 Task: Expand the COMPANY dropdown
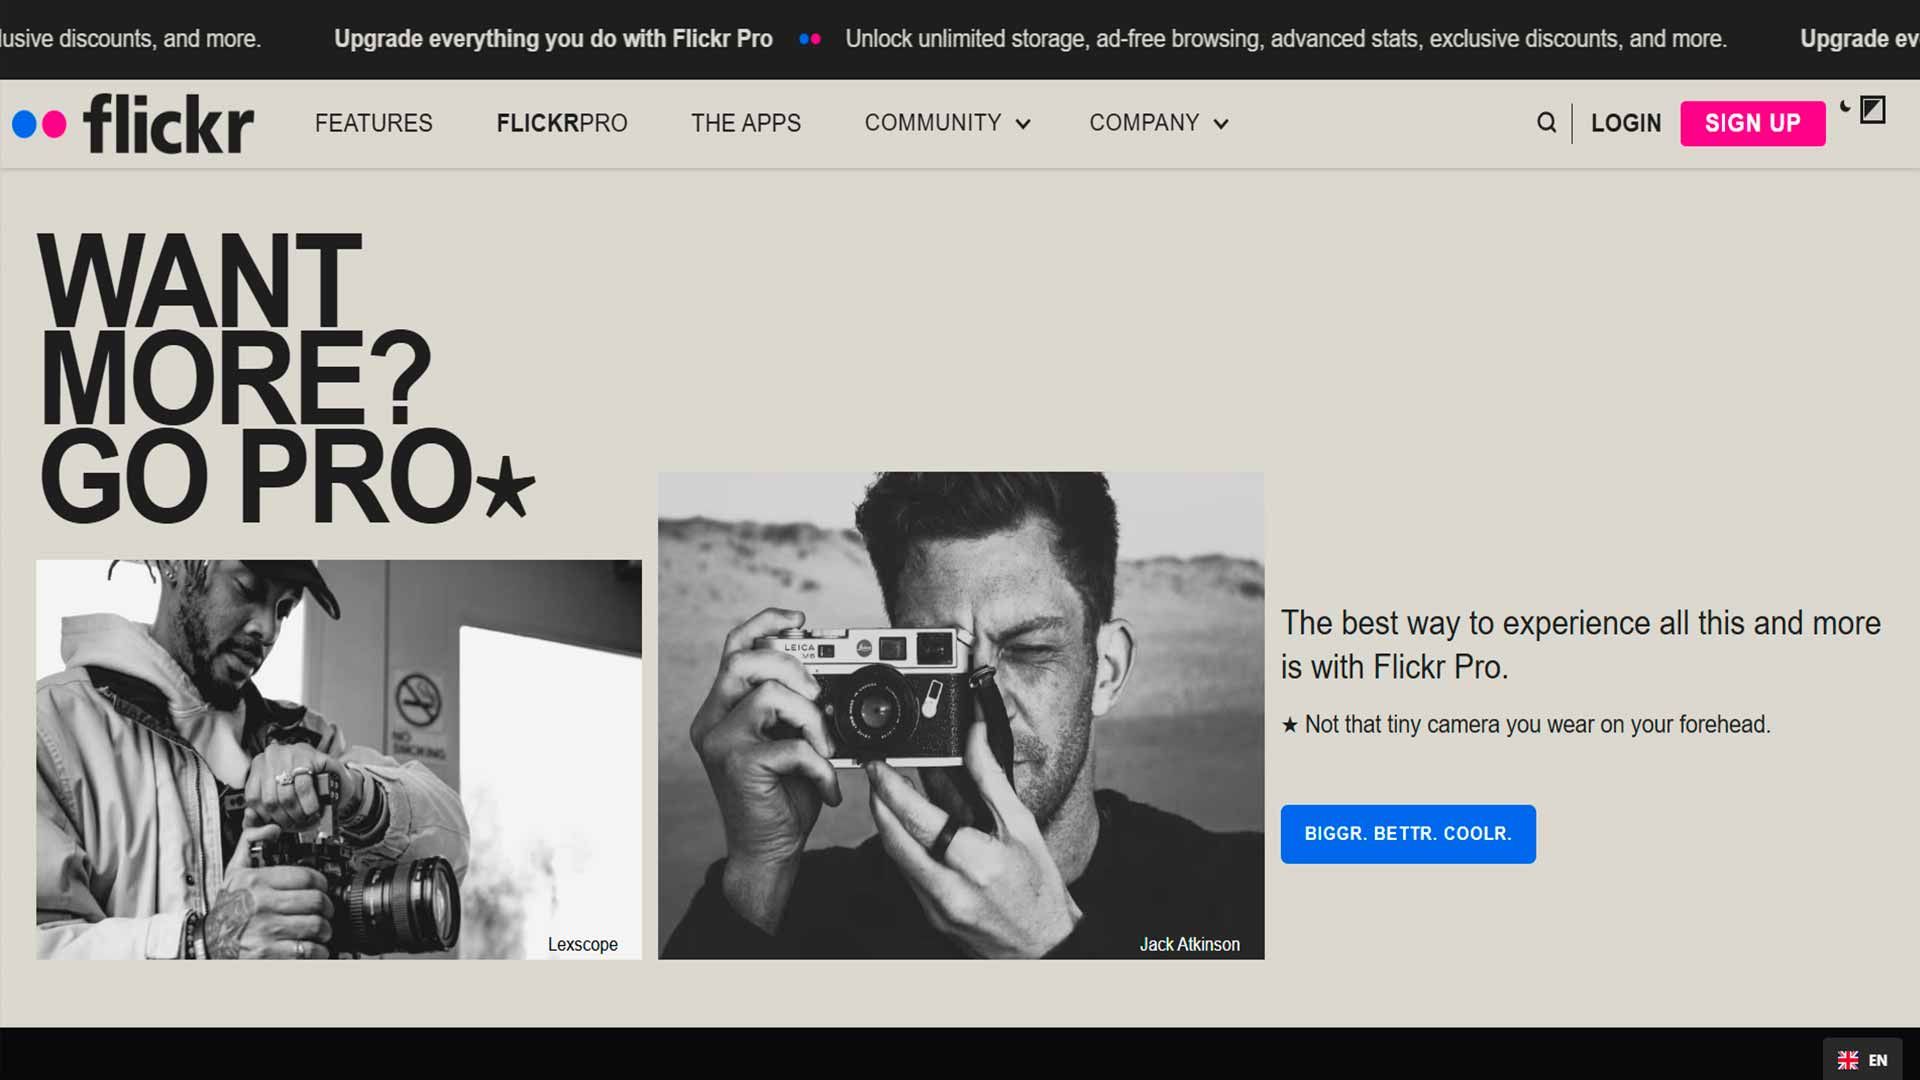[1157, 123]
